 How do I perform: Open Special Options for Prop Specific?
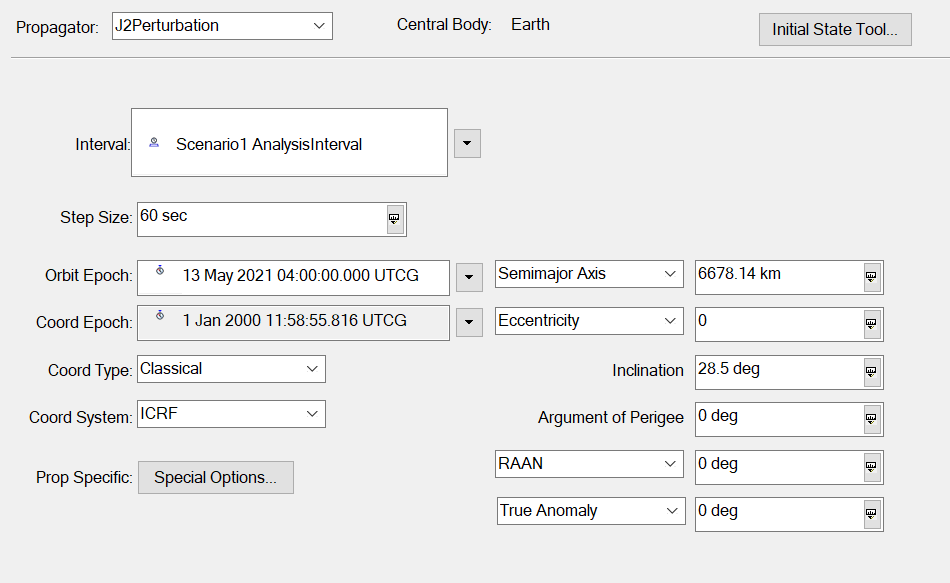point(215,477)
